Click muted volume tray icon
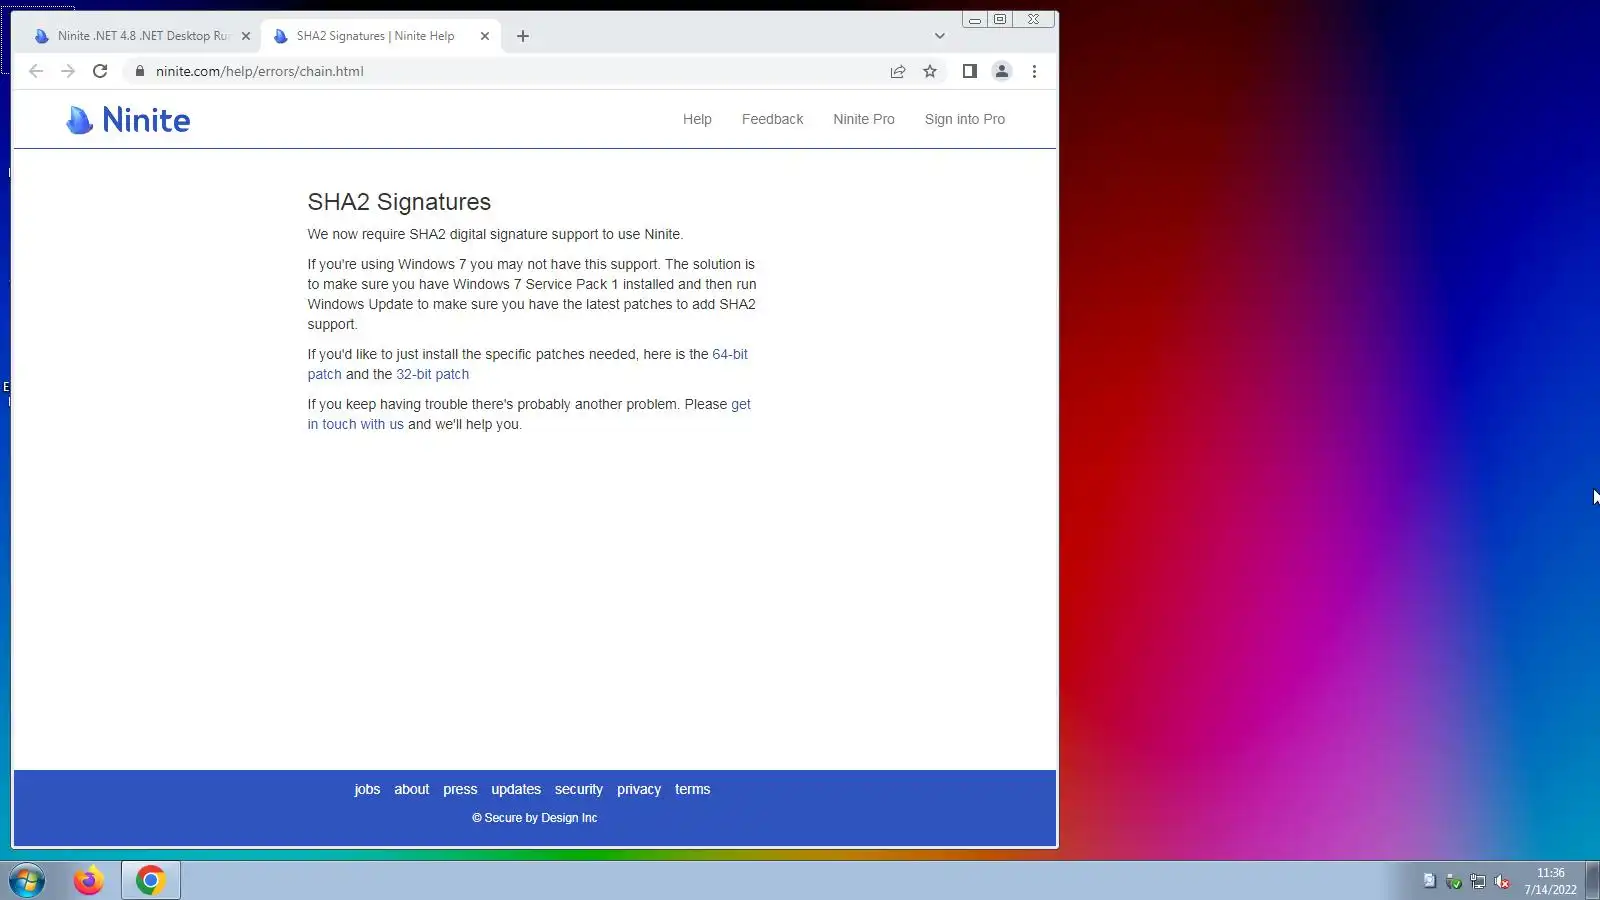Viewport: 1600px width, 900px height. coord(1502,881)
